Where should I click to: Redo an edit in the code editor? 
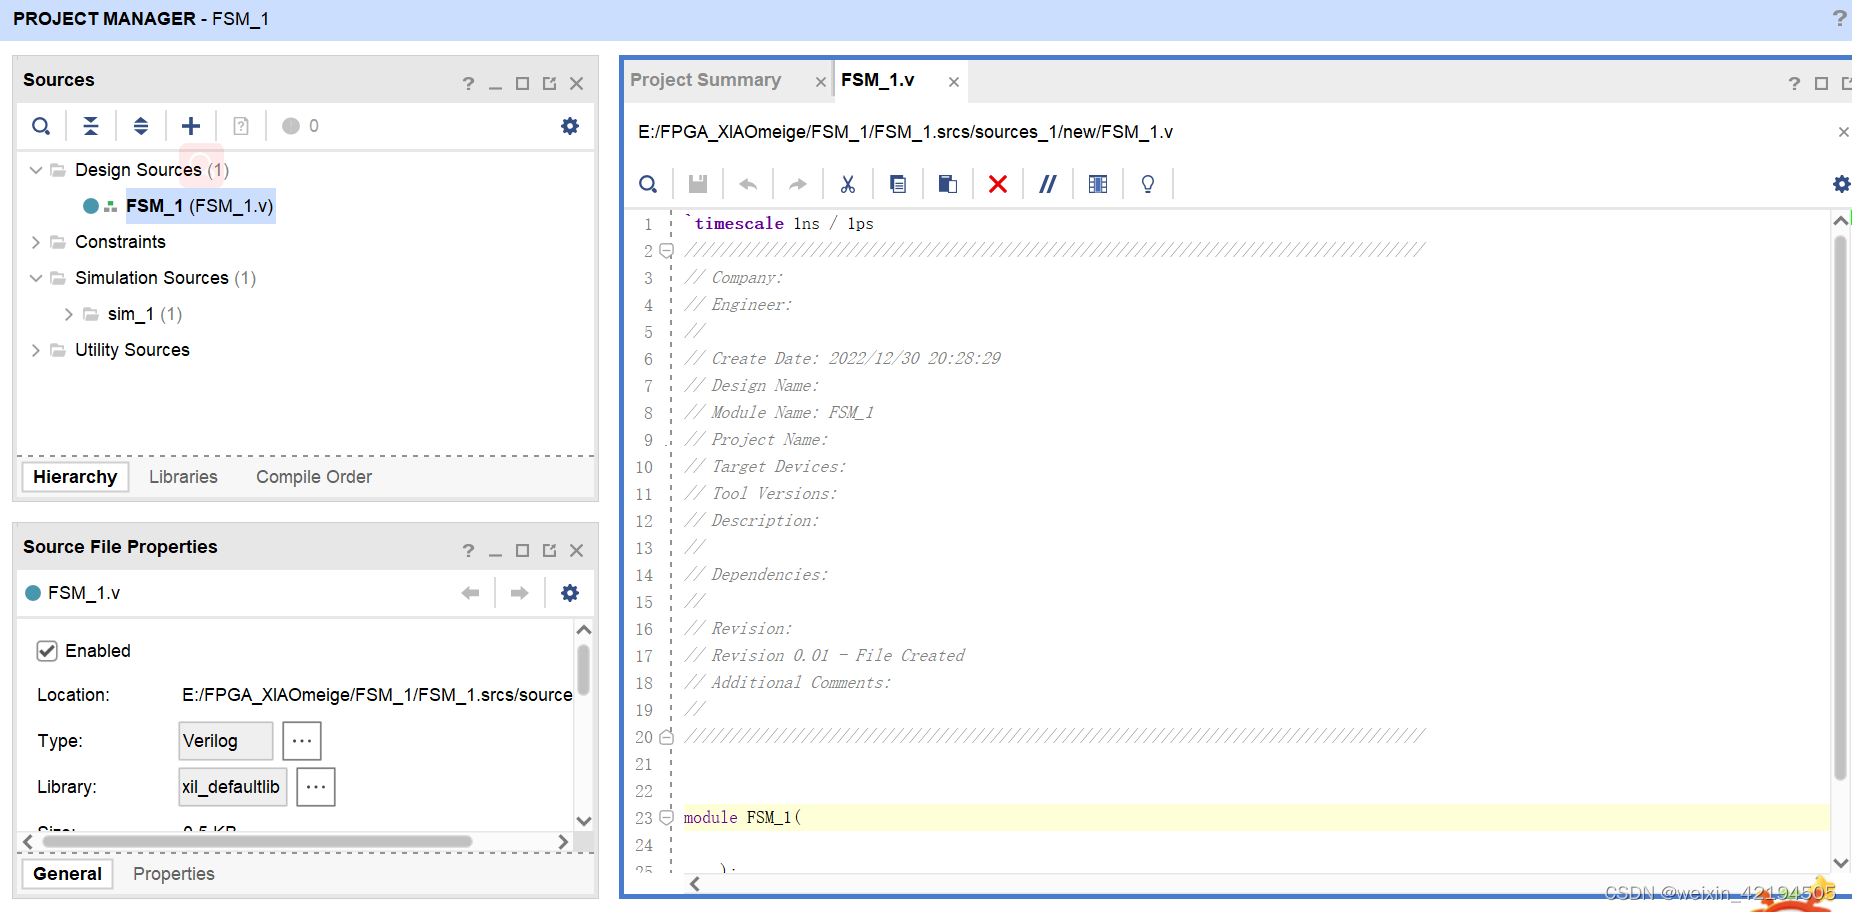pyautogui.click(x=798, y=183)
